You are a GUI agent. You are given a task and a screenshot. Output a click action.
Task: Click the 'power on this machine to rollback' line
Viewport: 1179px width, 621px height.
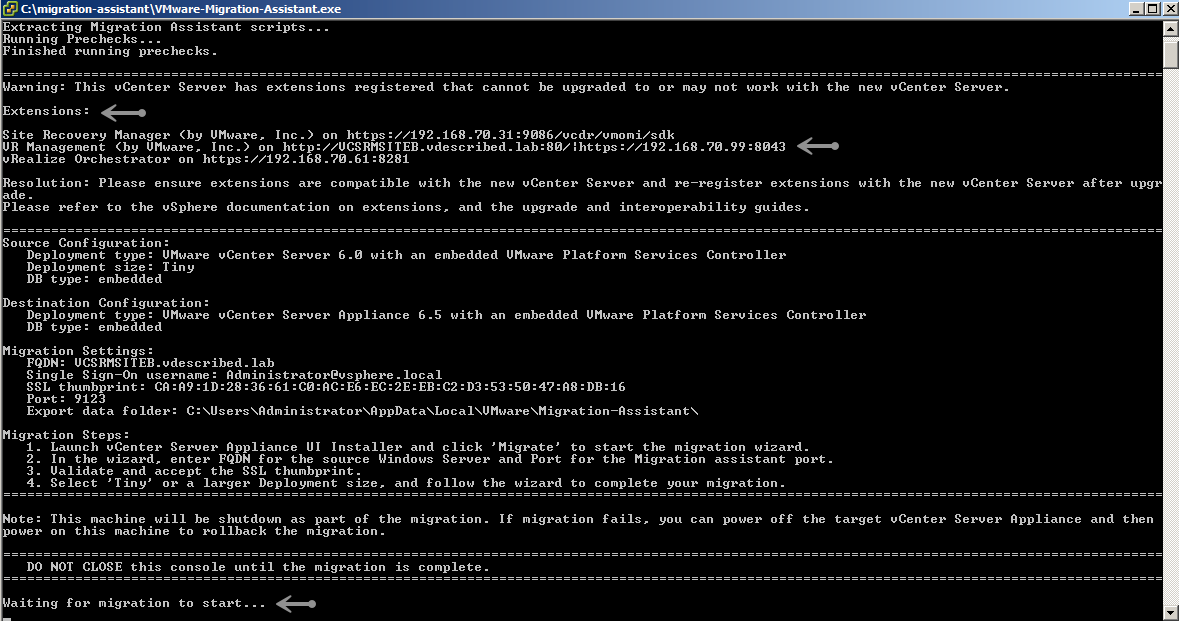coord(194,532)
